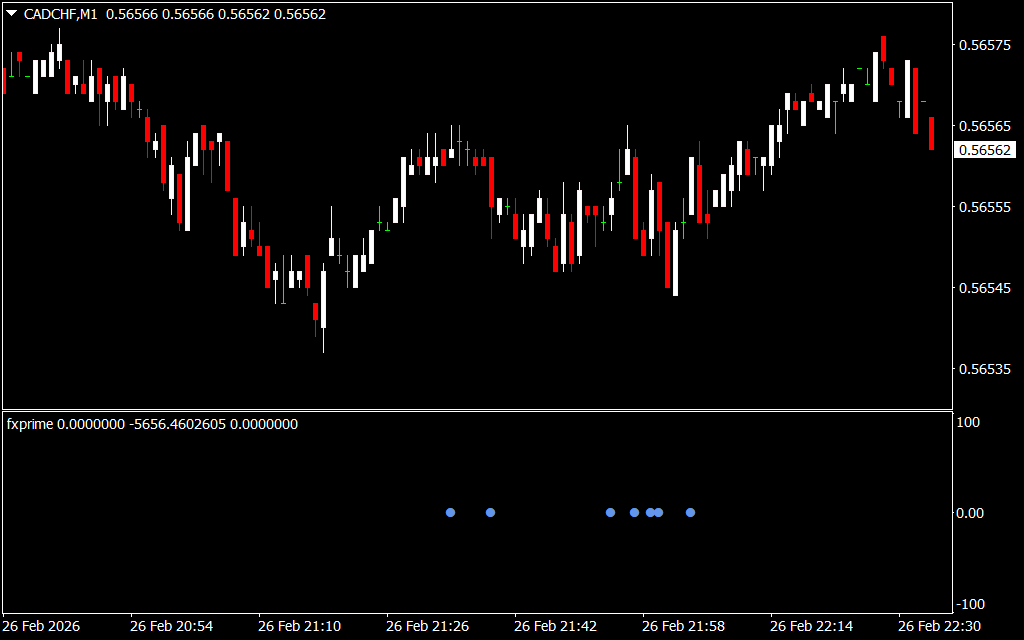Select the 26 Feb 21:26 time marker
This screenshot has width=1024, height=640.
[427, 626]
